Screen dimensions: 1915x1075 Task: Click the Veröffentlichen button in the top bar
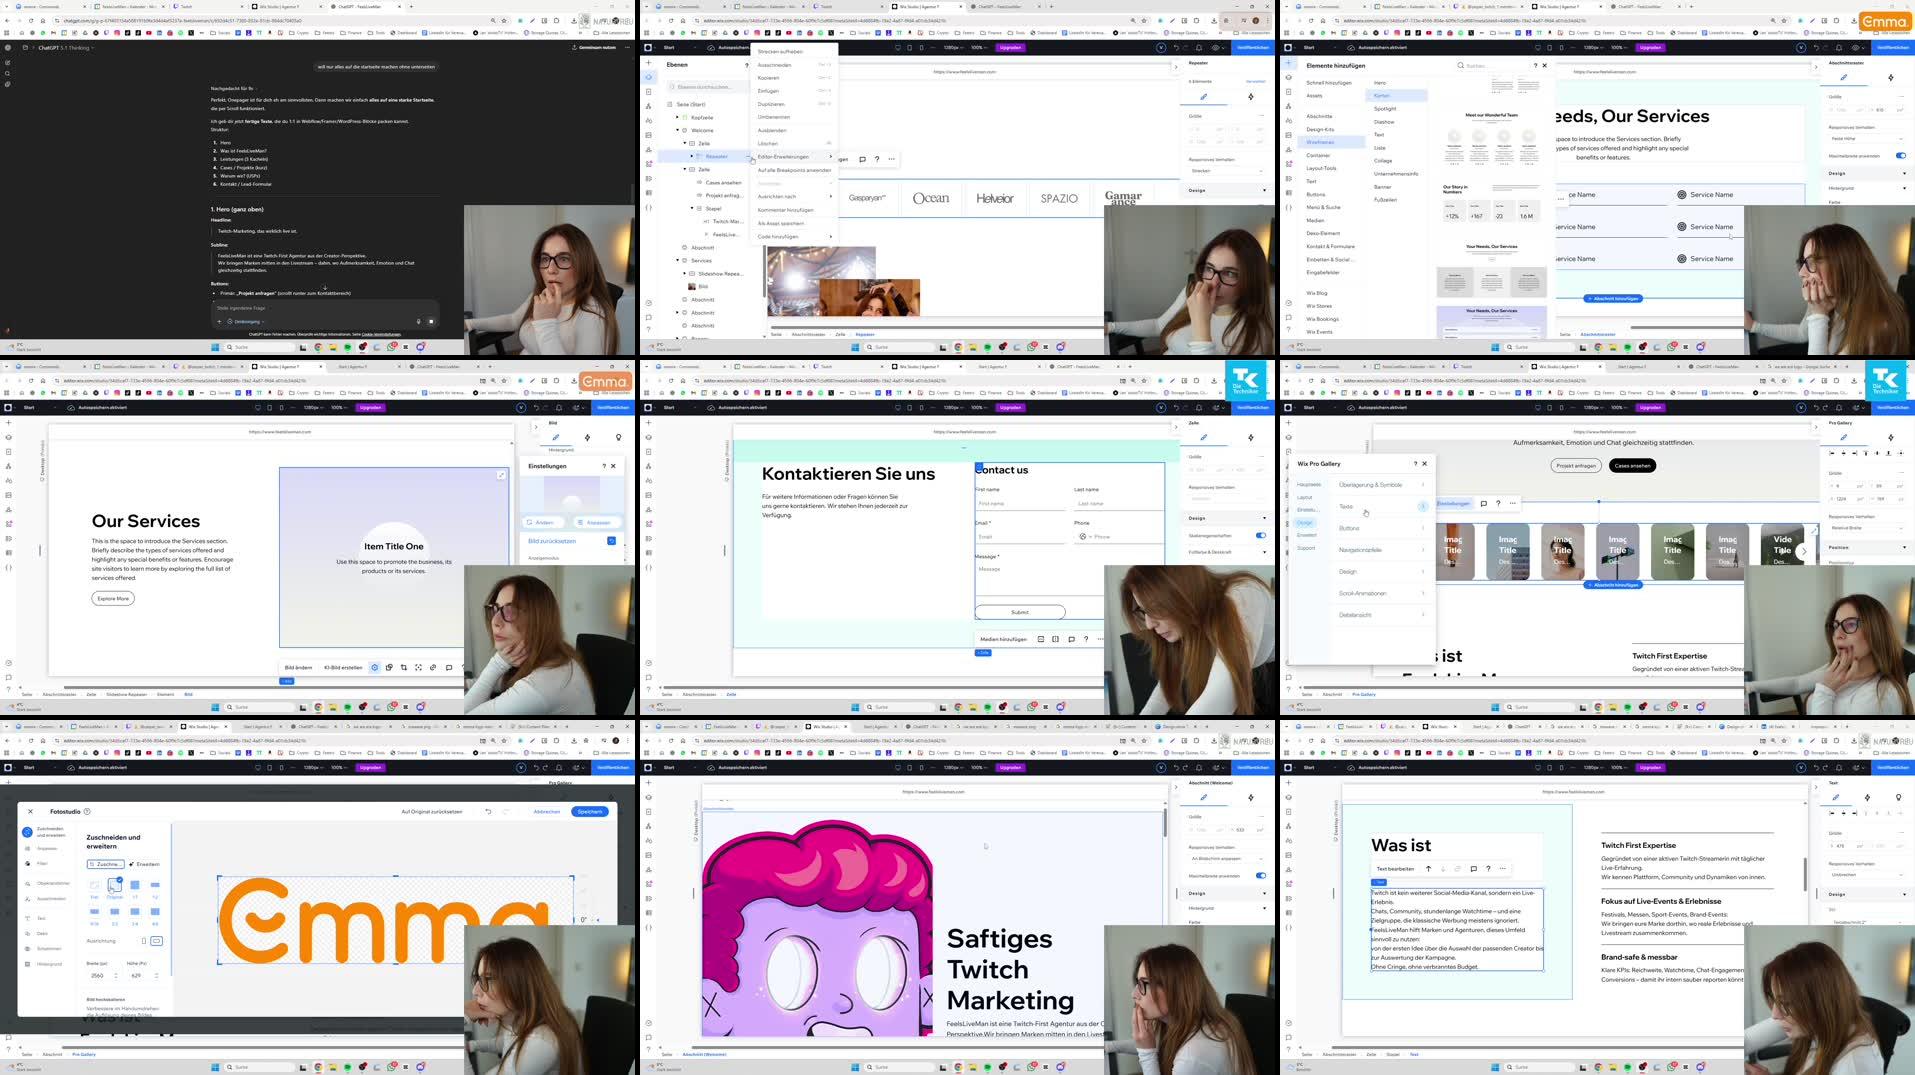pos(1252,47)
